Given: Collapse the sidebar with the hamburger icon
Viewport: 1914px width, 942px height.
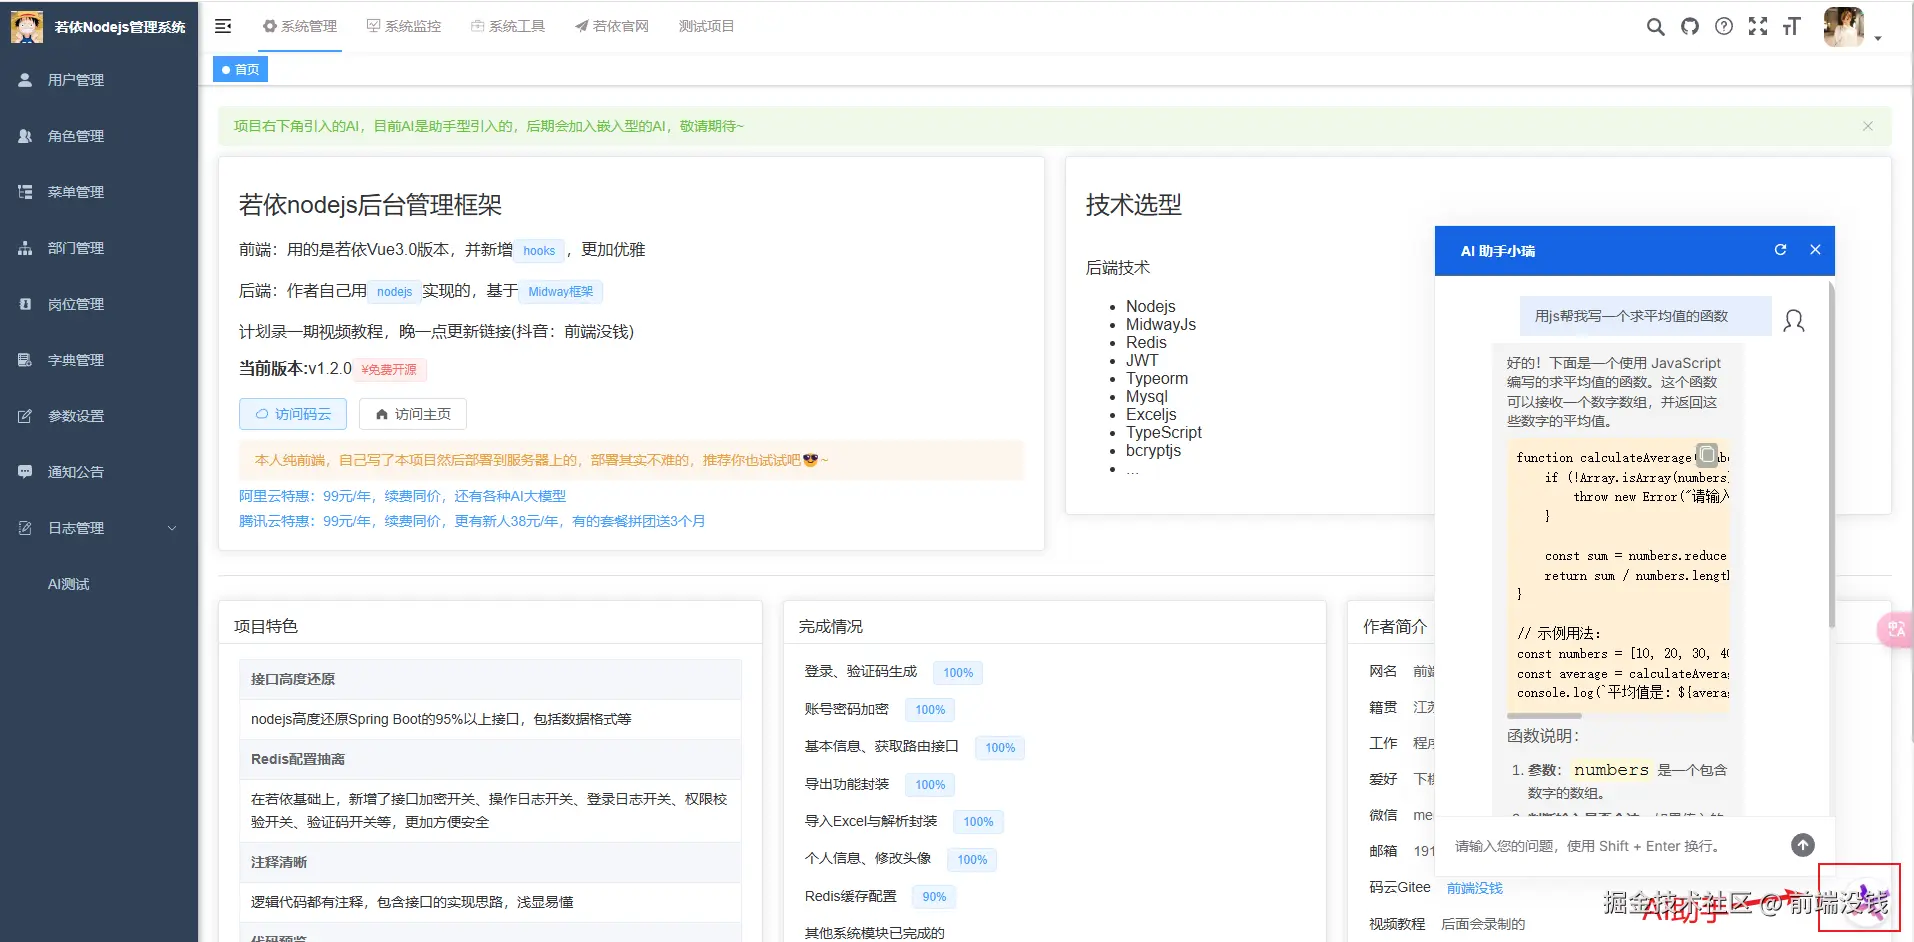Looking at the screenshot, I should 223,26.
